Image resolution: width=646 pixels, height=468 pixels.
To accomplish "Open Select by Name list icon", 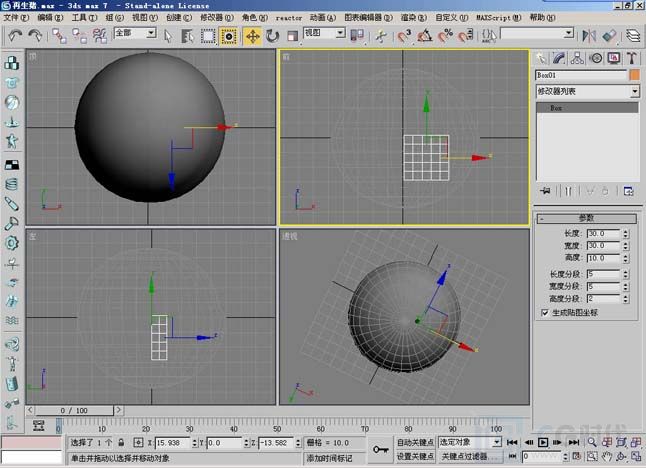I will click(x=188, y=36).
